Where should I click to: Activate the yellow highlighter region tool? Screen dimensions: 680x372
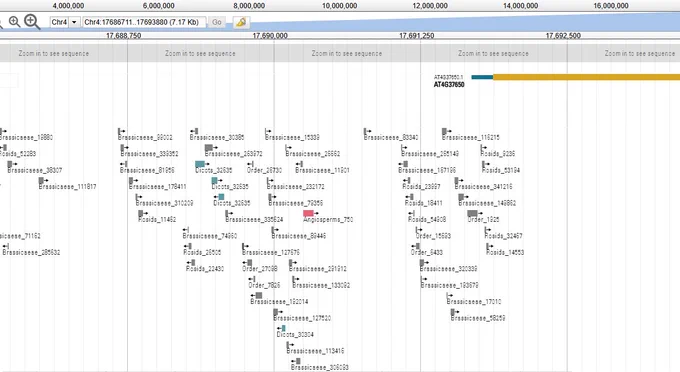pos(241,22)
